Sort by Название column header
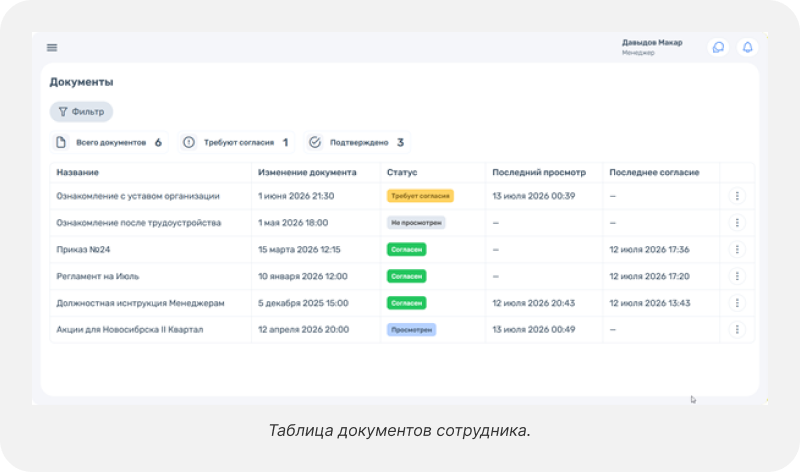The height and width of the screenshot is (472, 800). tap(78, 172)
